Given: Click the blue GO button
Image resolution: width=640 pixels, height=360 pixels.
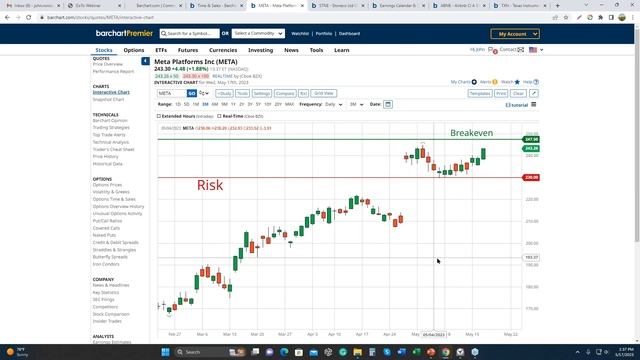Looking at the screenshot, I should [x=191, y=93].
